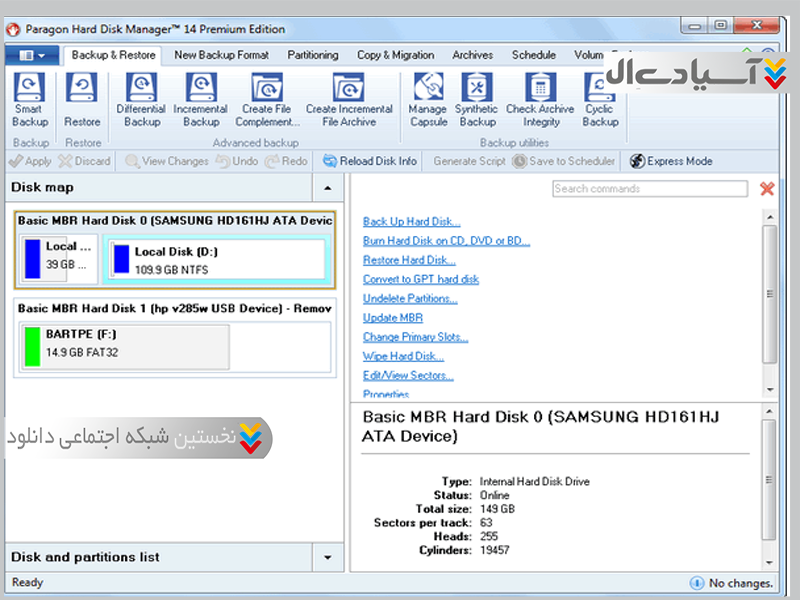The height and width of the screenshot is (600, 800).
Task: Collapse the Disk map panel
Action: point(326,187)
